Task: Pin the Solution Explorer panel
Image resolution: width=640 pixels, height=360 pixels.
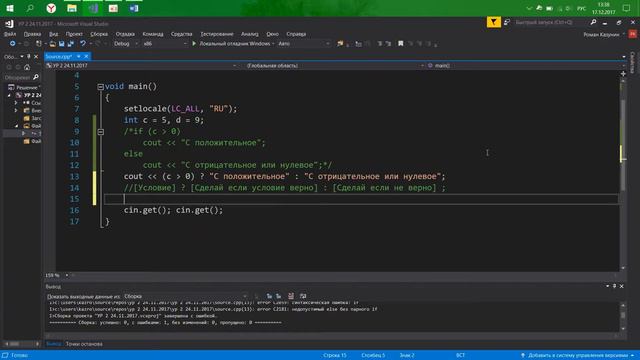Action: coord(29,56)
